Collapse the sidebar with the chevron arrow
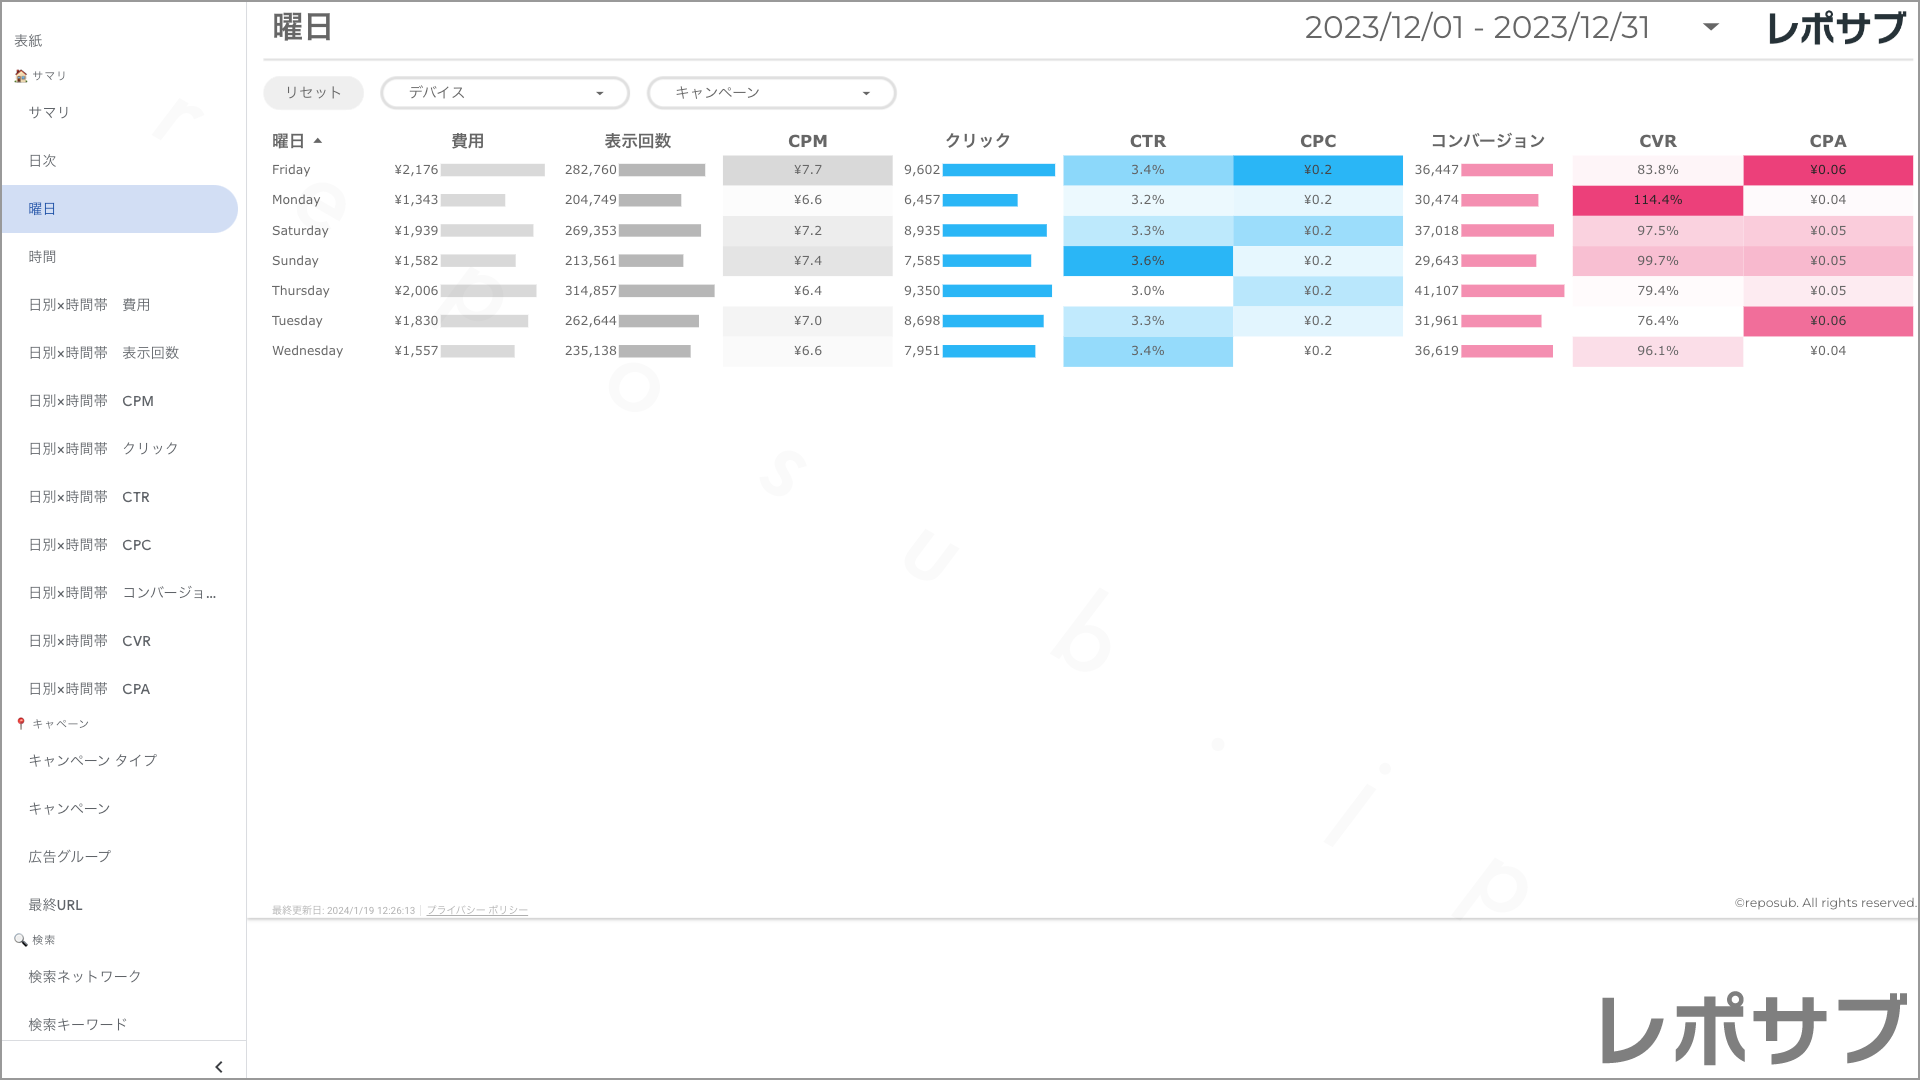The image size is (1920, 1080). [x=219, y=1066]
